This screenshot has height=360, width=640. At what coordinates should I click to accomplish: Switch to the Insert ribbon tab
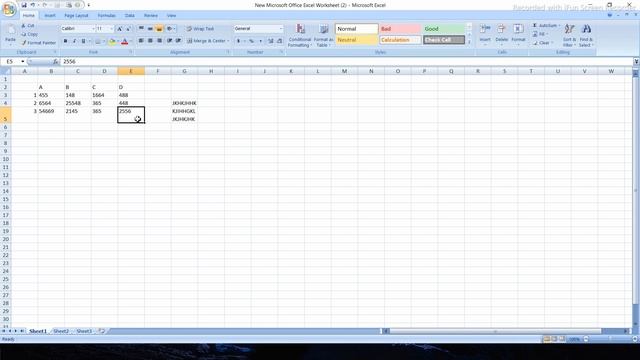tap(50, 16)
